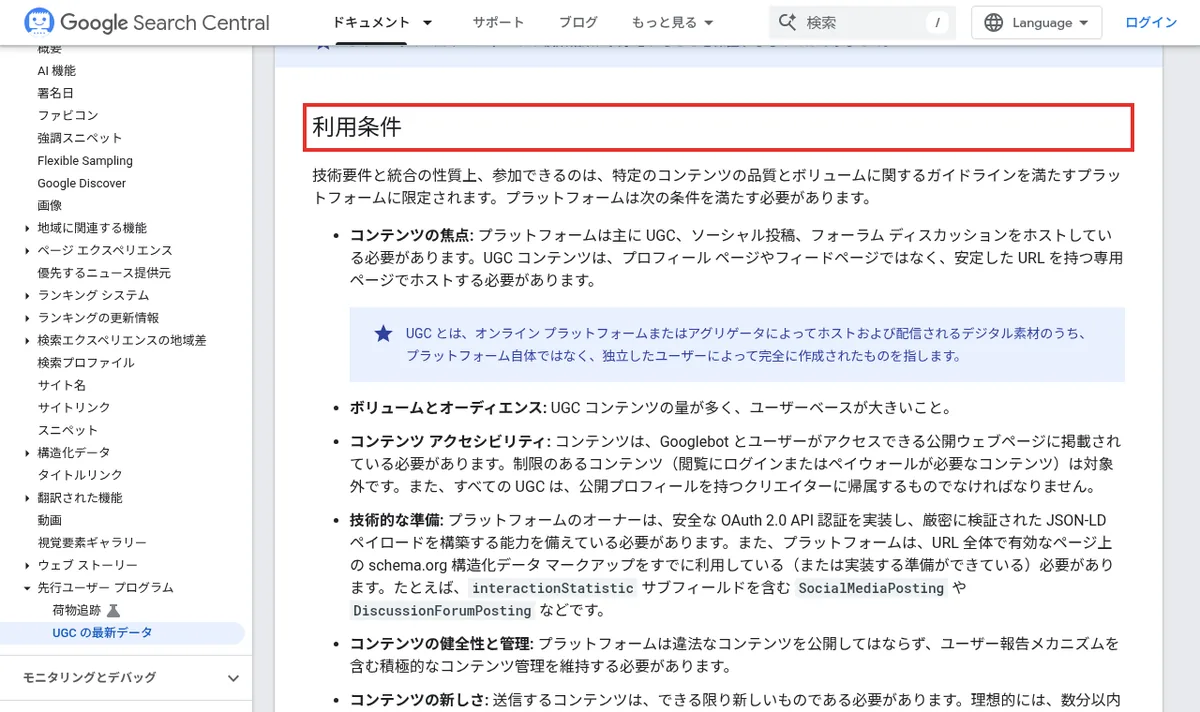Click the コンテンツの焦点 bold label
Viewport: 1200px width, 712px height.
[412, 236]
